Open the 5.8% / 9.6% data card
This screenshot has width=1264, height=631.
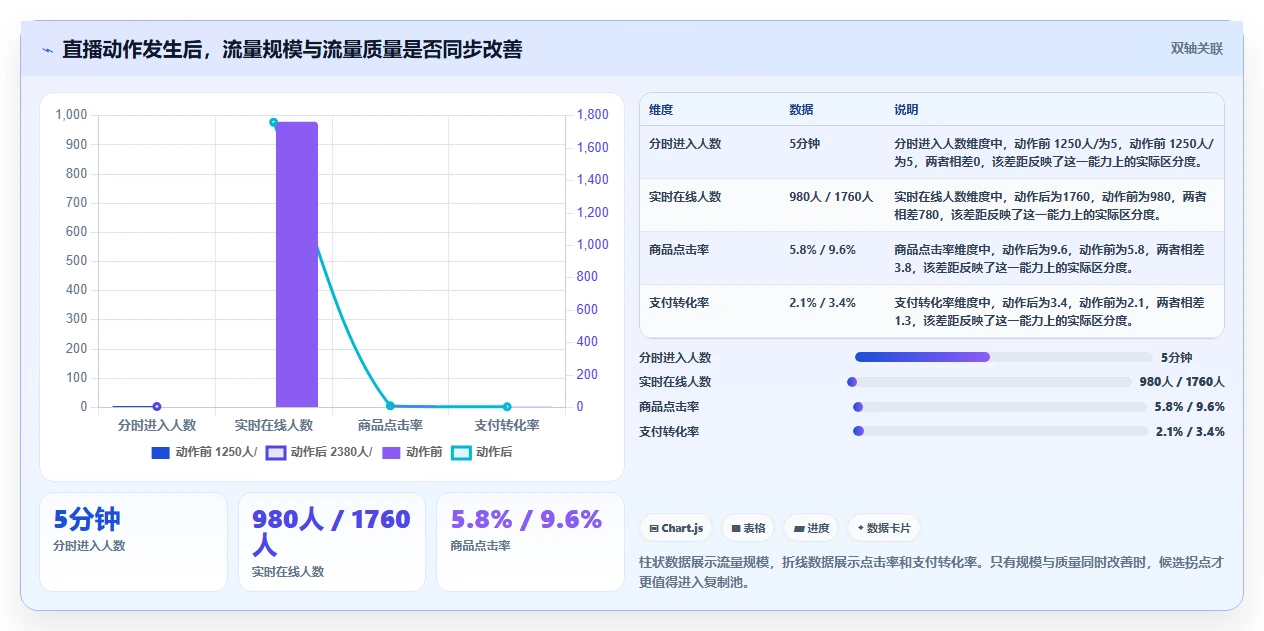coord(530,542)
